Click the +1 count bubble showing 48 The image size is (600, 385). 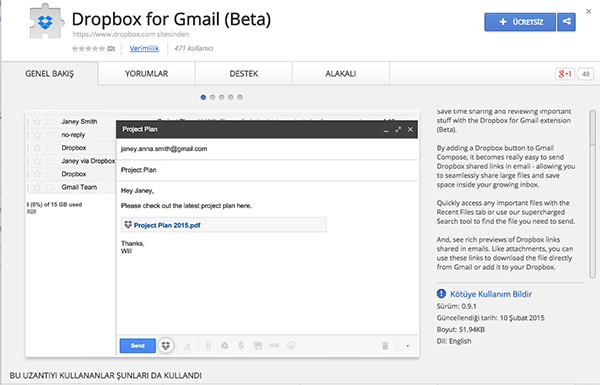pos(585,74)
